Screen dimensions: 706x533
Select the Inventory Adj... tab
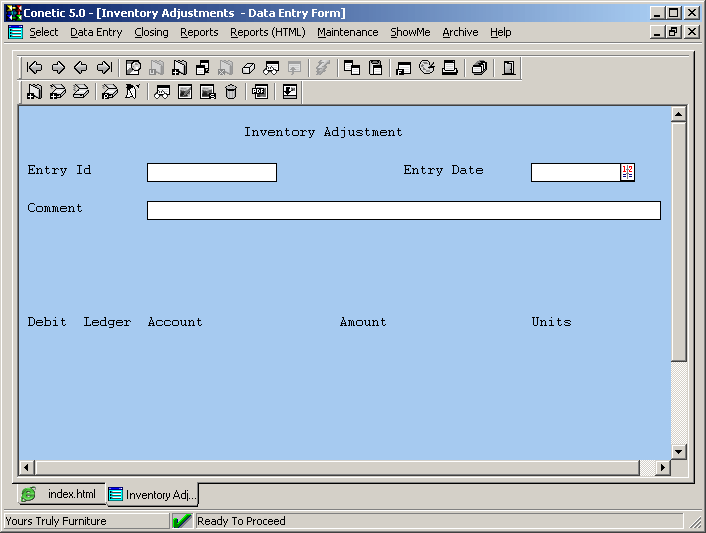point(153,495)
